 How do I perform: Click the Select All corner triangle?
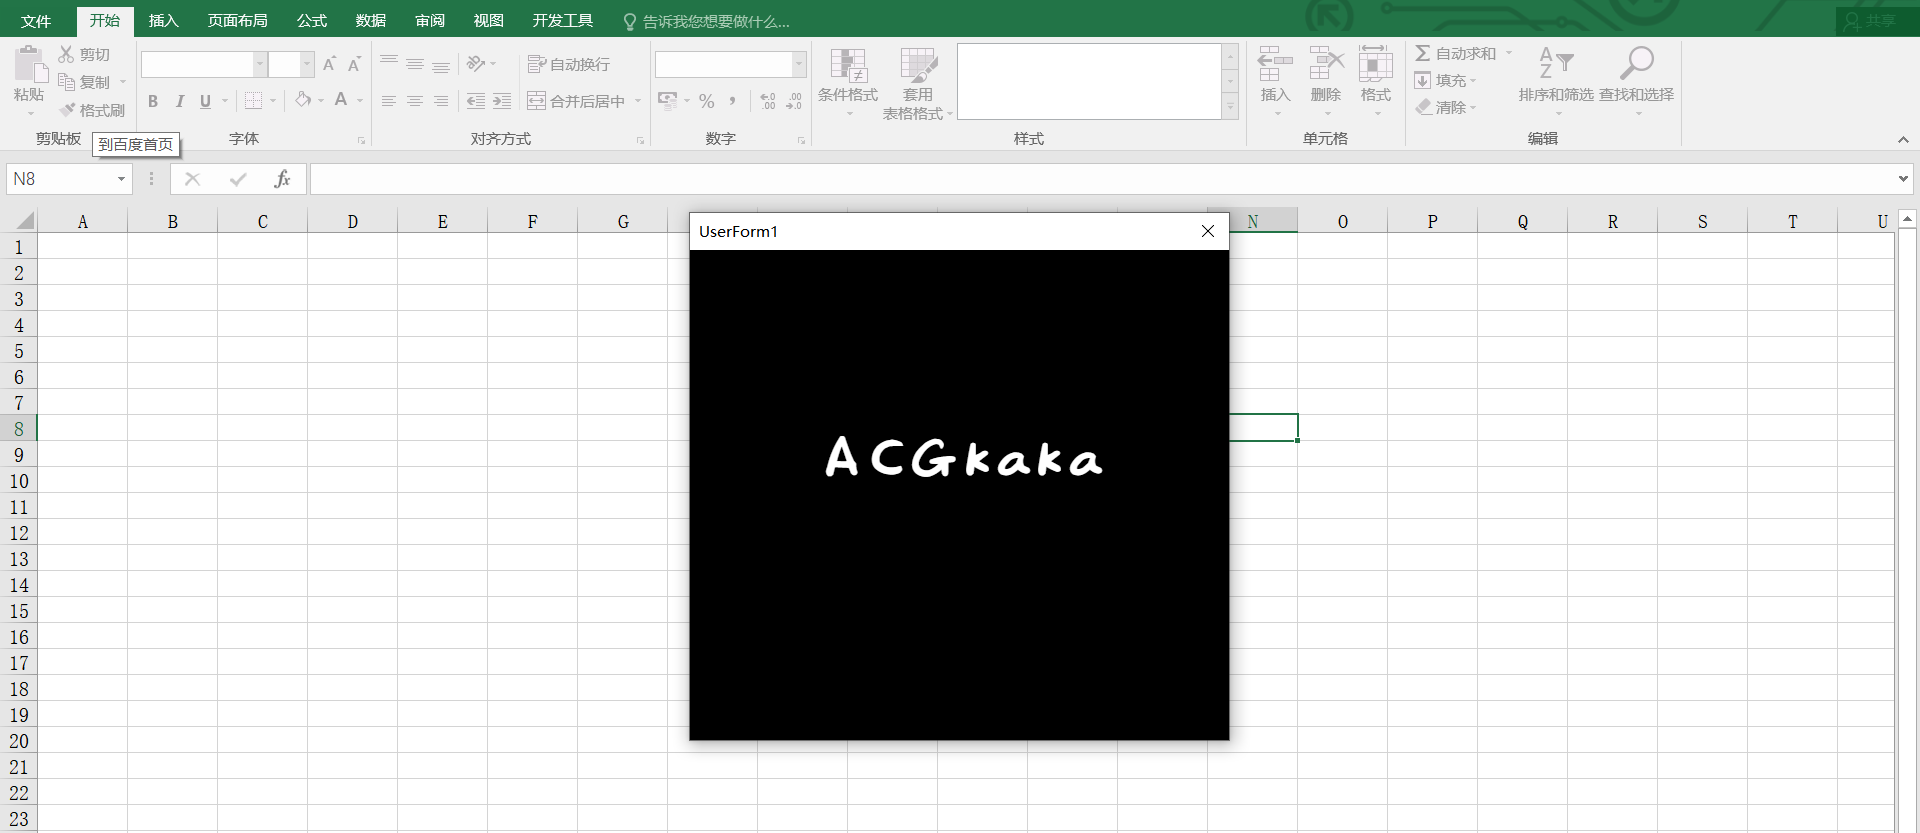(x=24, y=221)
